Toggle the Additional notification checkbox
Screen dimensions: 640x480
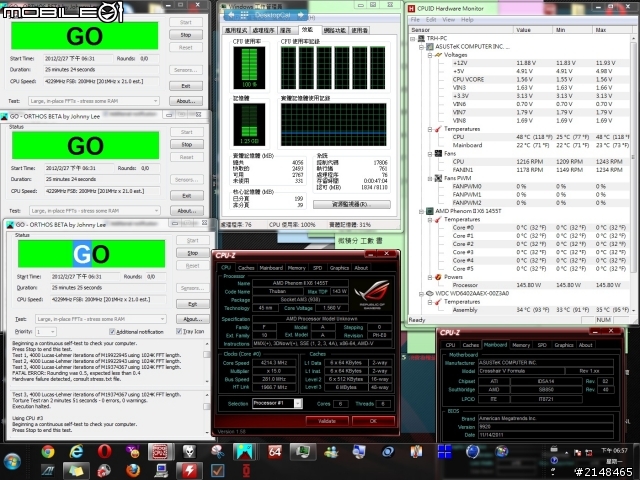click(112, 331)
